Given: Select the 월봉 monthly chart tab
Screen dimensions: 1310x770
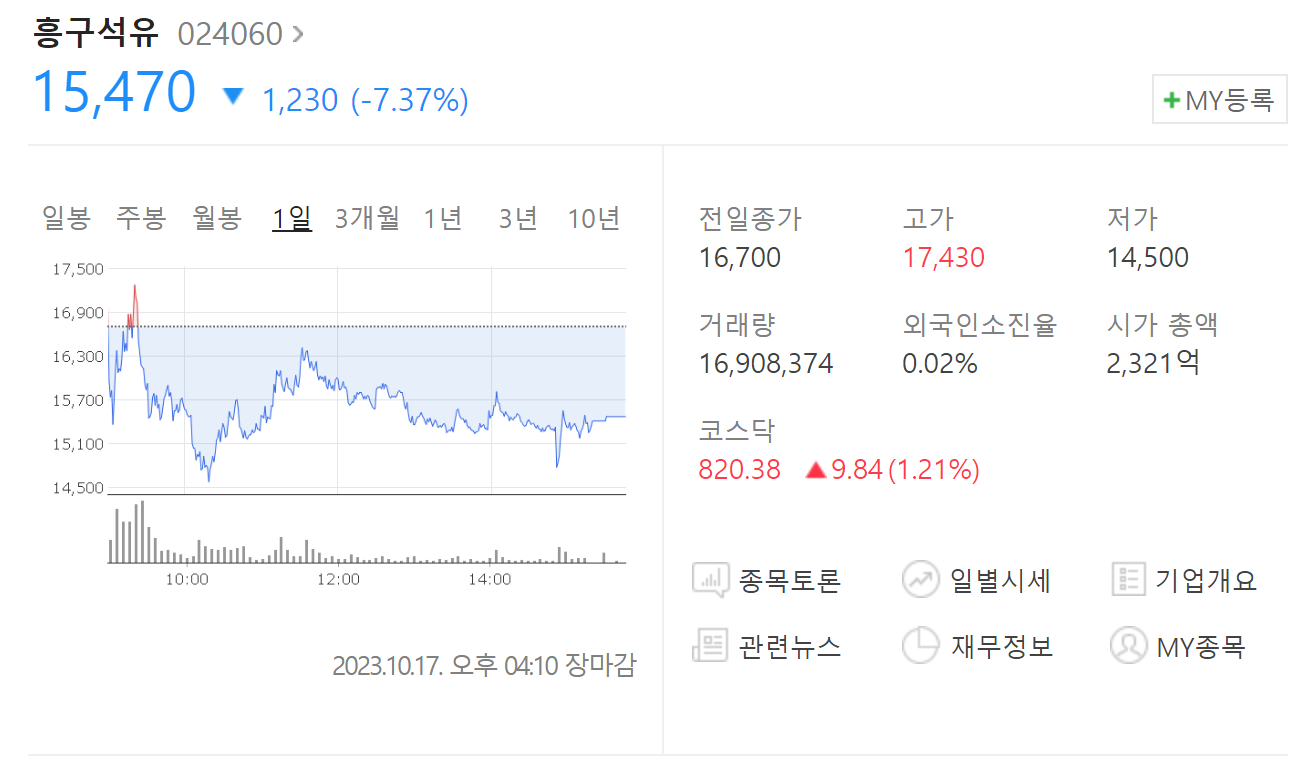Looking at the screenshot, I should click(x=216, y=218).
